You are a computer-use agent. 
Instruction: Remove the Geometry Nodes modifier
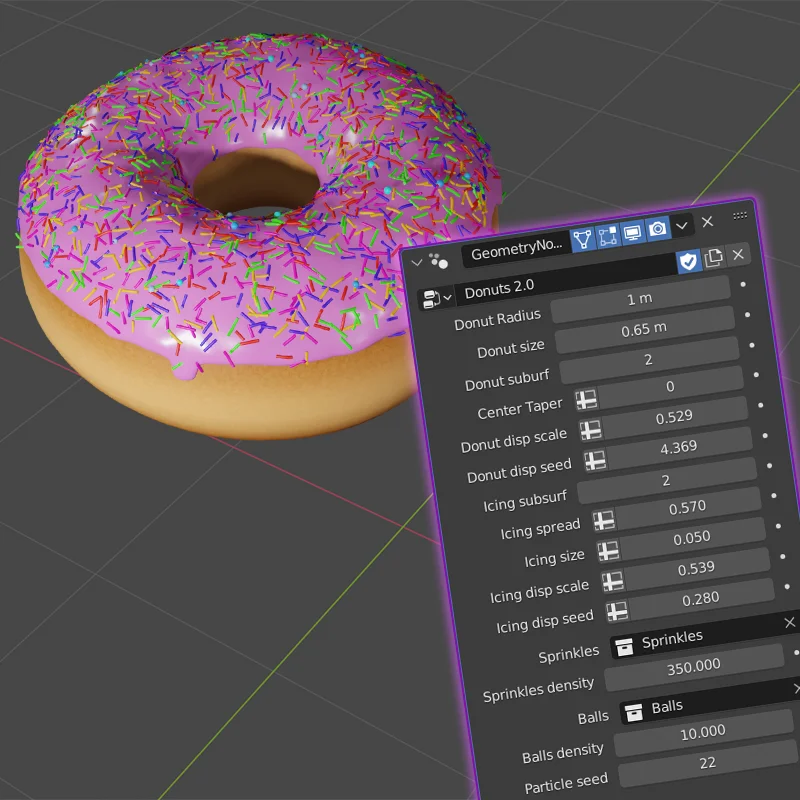(707, 222)
